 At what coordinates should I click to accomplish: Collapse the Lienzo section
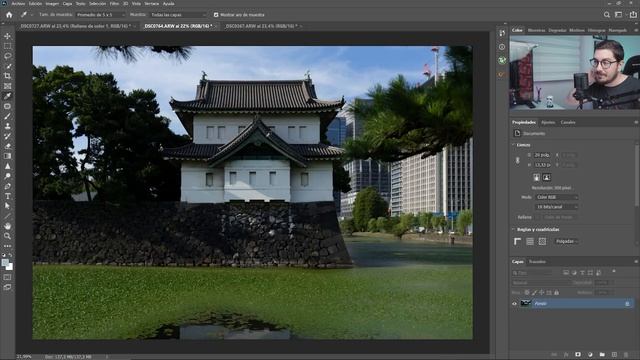(x=513, y=145)
